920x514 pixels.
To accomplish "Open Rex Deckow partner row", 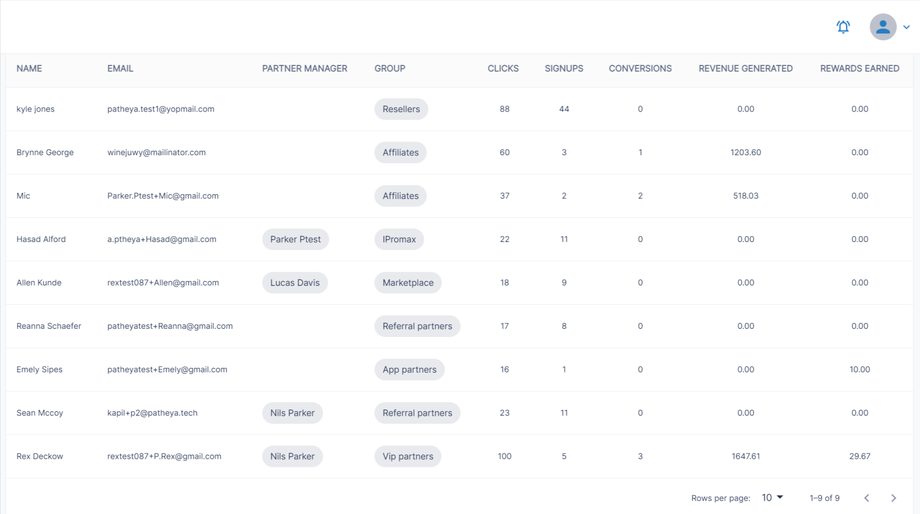I will (40, 456).
